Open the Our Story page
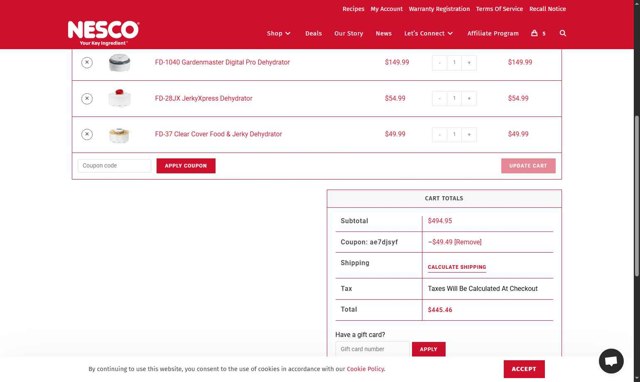Image resolution: width=640 pixels, height=382 pixels. [x=349, y=33]
